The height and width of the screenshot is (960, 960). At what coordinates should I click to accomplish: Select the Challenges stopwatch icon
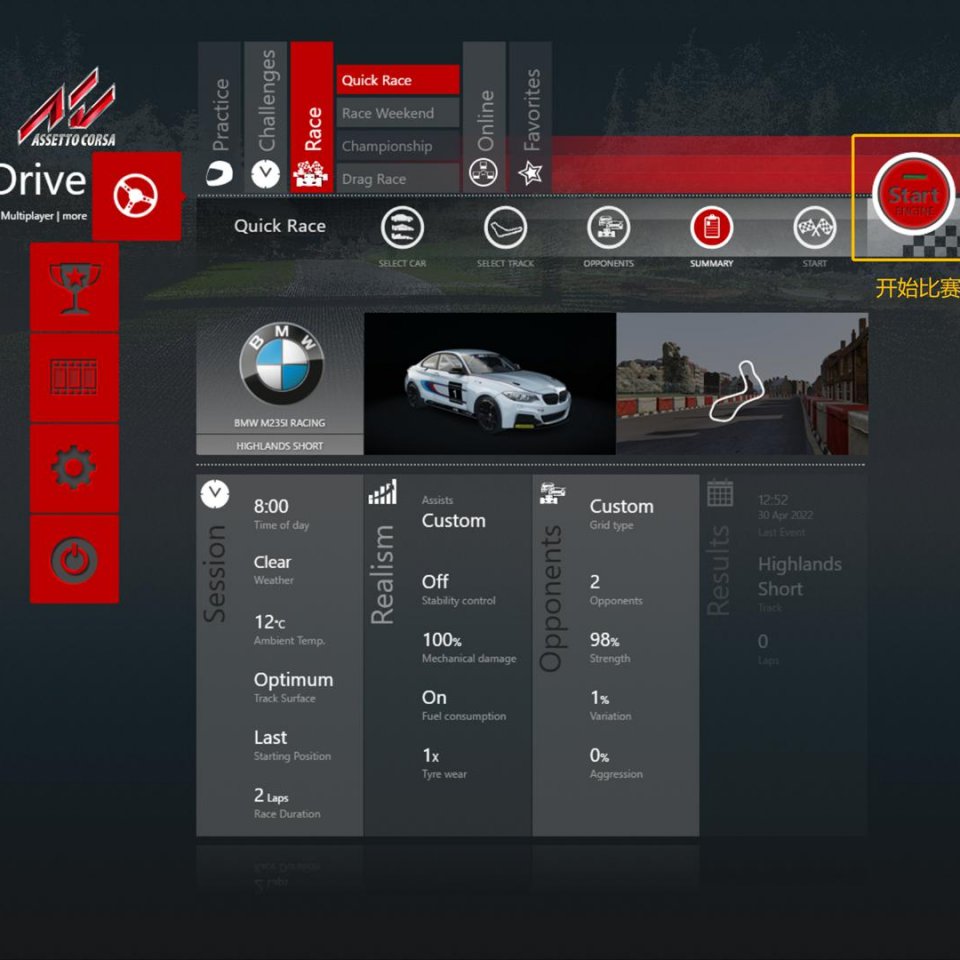click(x=266, y=174)
